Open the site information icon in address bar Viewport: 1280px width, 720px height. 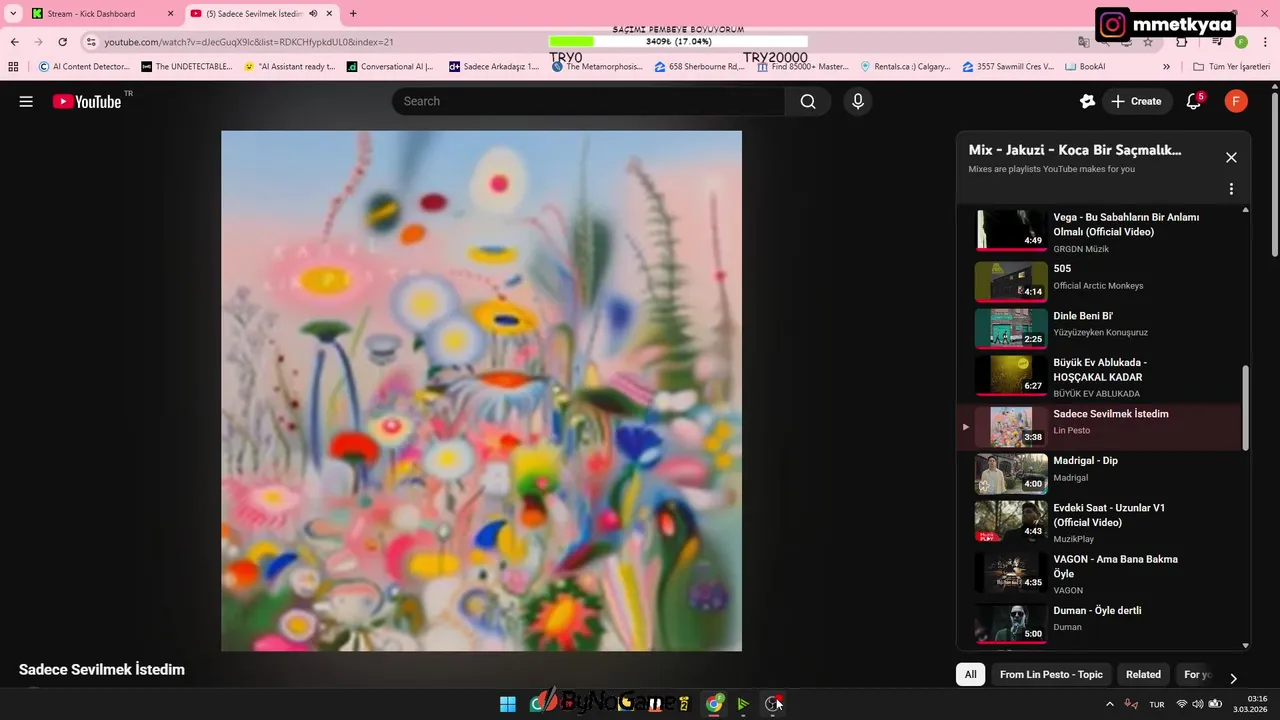(91, 42)
